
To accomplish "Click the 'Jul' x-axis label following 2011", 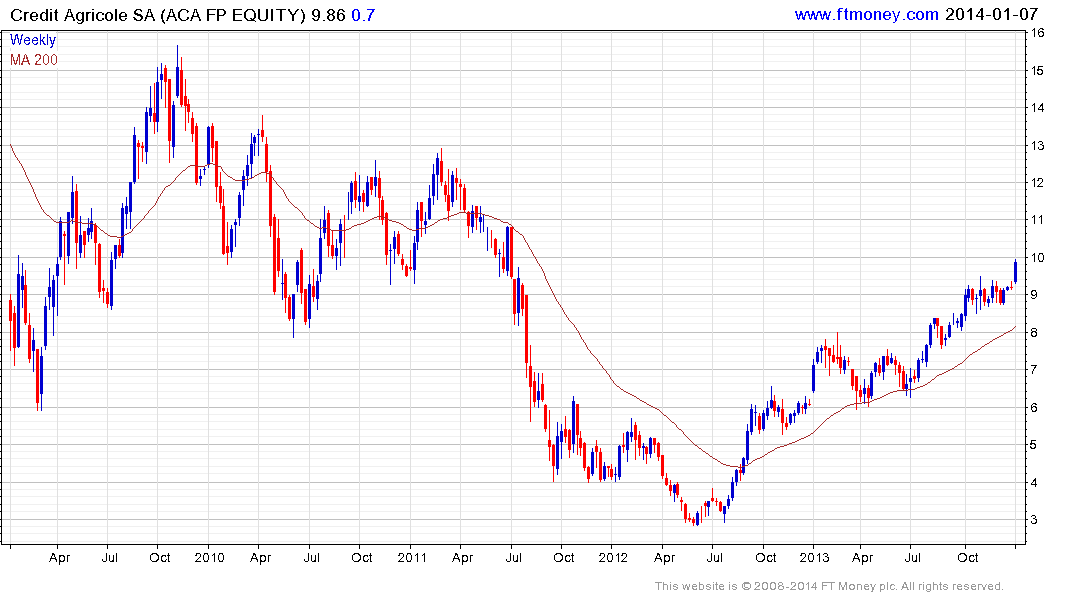I will coord(513,557).
